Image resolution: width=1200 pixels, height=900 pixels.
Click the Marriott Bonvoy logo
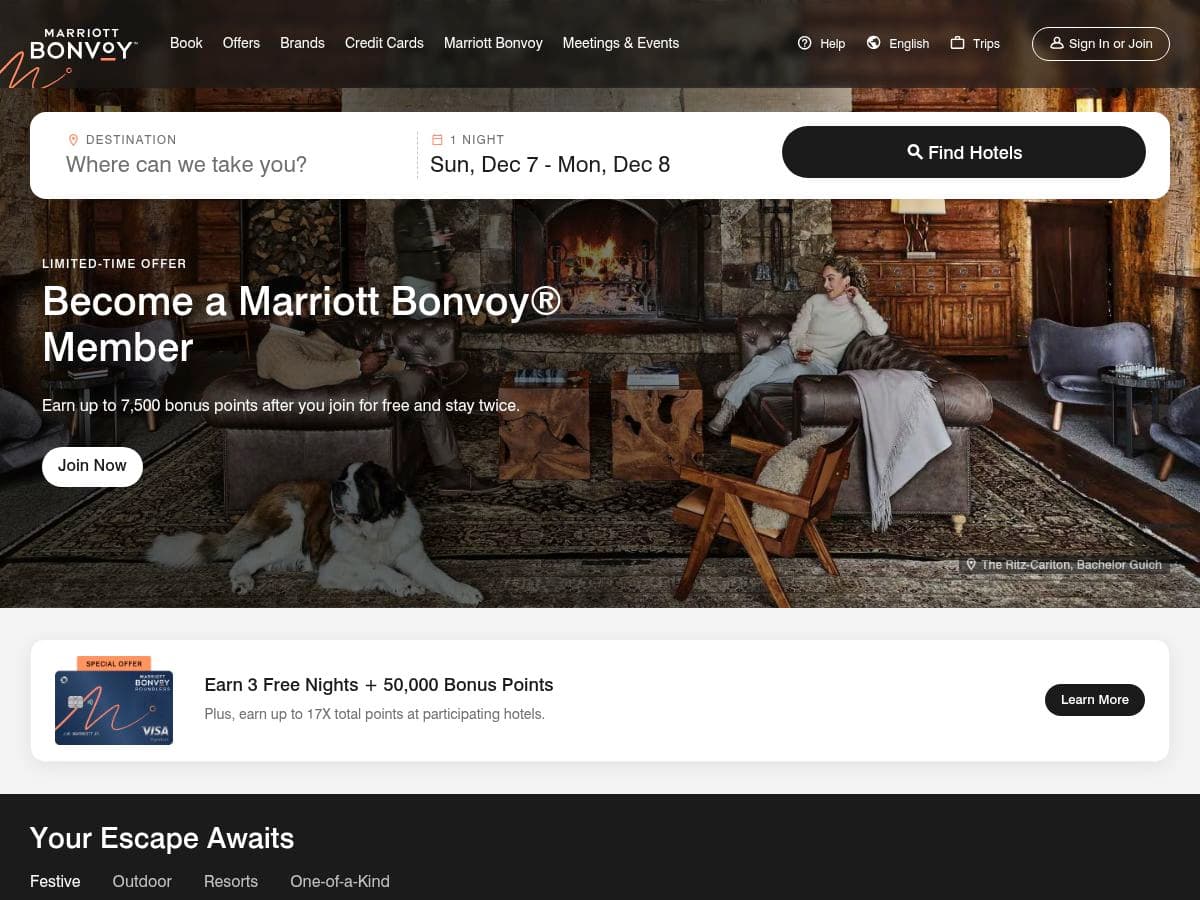[83, 44]
